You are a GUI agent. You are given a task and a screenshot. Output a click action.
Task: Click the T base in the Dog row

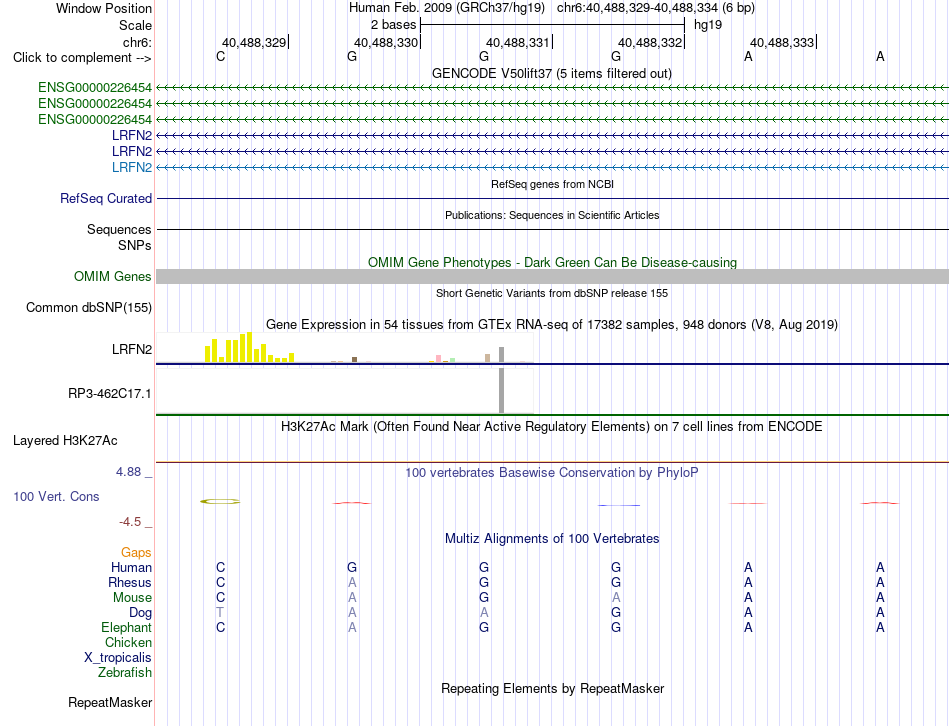click(x=220, y=613)
